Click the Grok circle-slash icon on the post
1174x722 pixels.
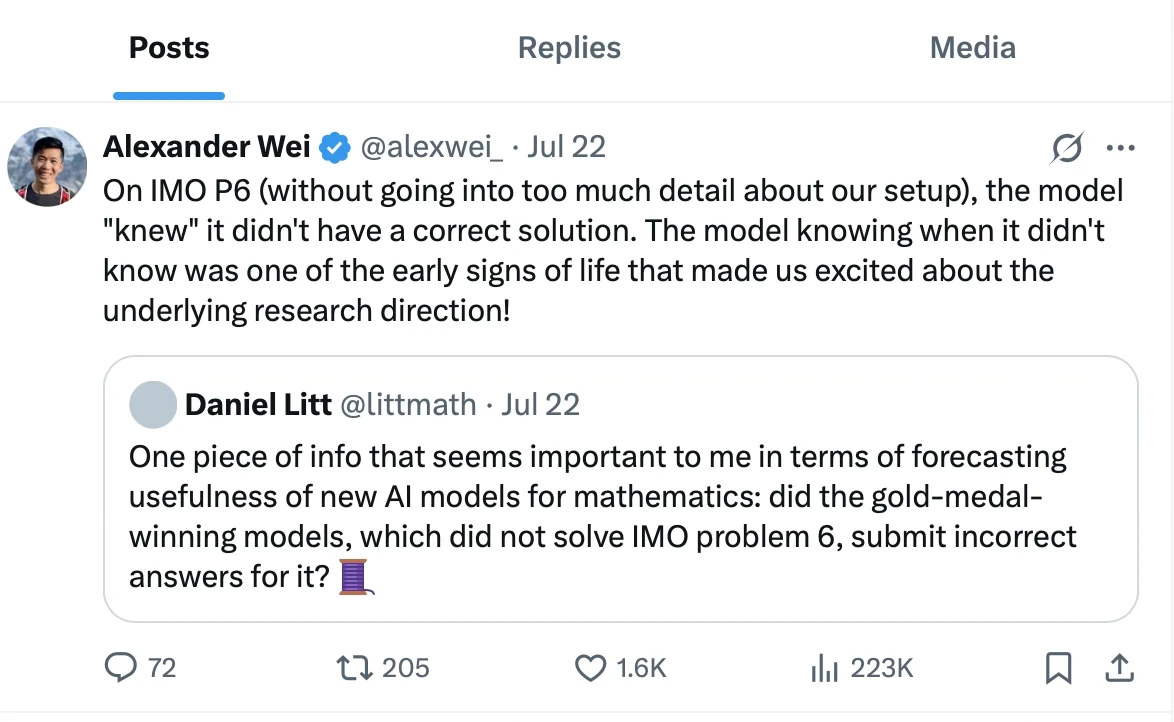(1067, 148)
